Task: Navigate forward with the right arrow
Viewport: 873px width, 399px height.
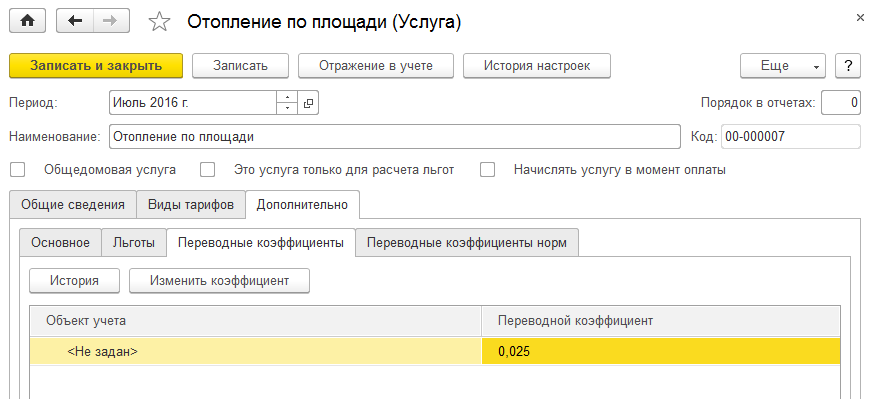Action: pyautogui.click(x=111, y=21)
